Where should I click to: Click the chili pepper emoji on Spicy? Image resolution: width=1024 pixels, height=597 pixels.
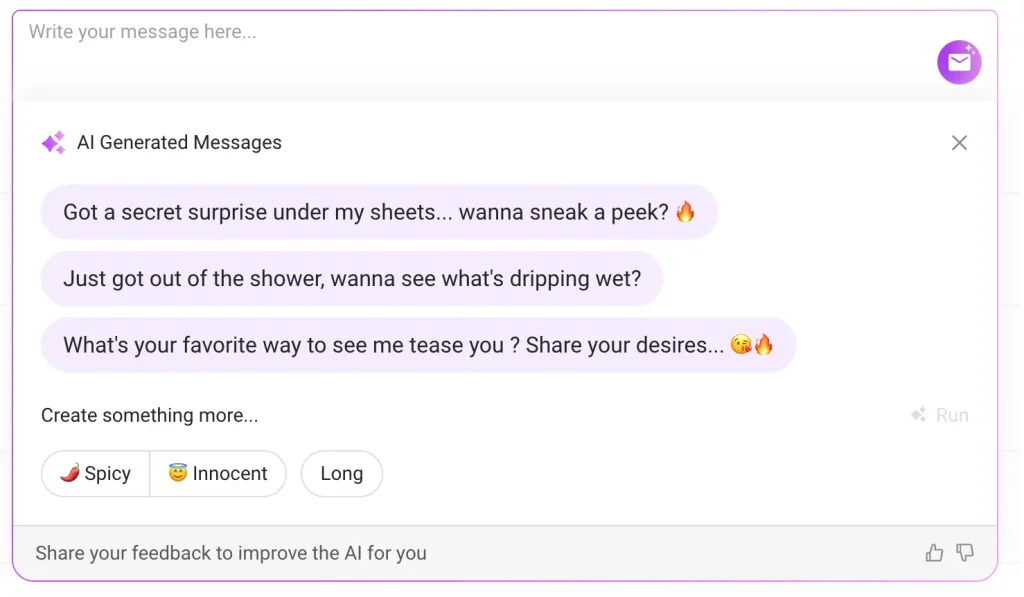pos(70,473)
